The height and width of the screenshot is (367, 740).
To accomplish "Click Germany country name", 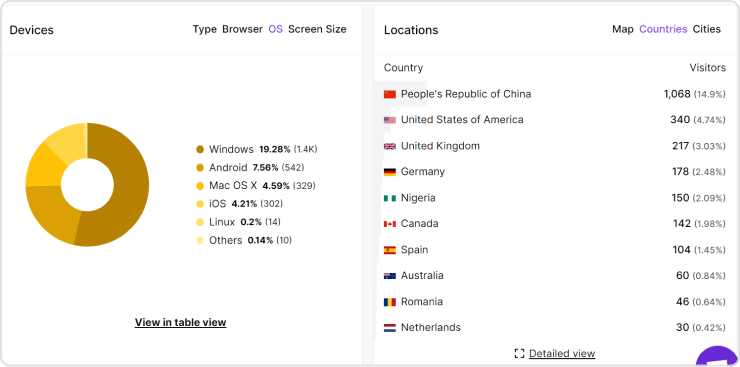I will 423,172.
